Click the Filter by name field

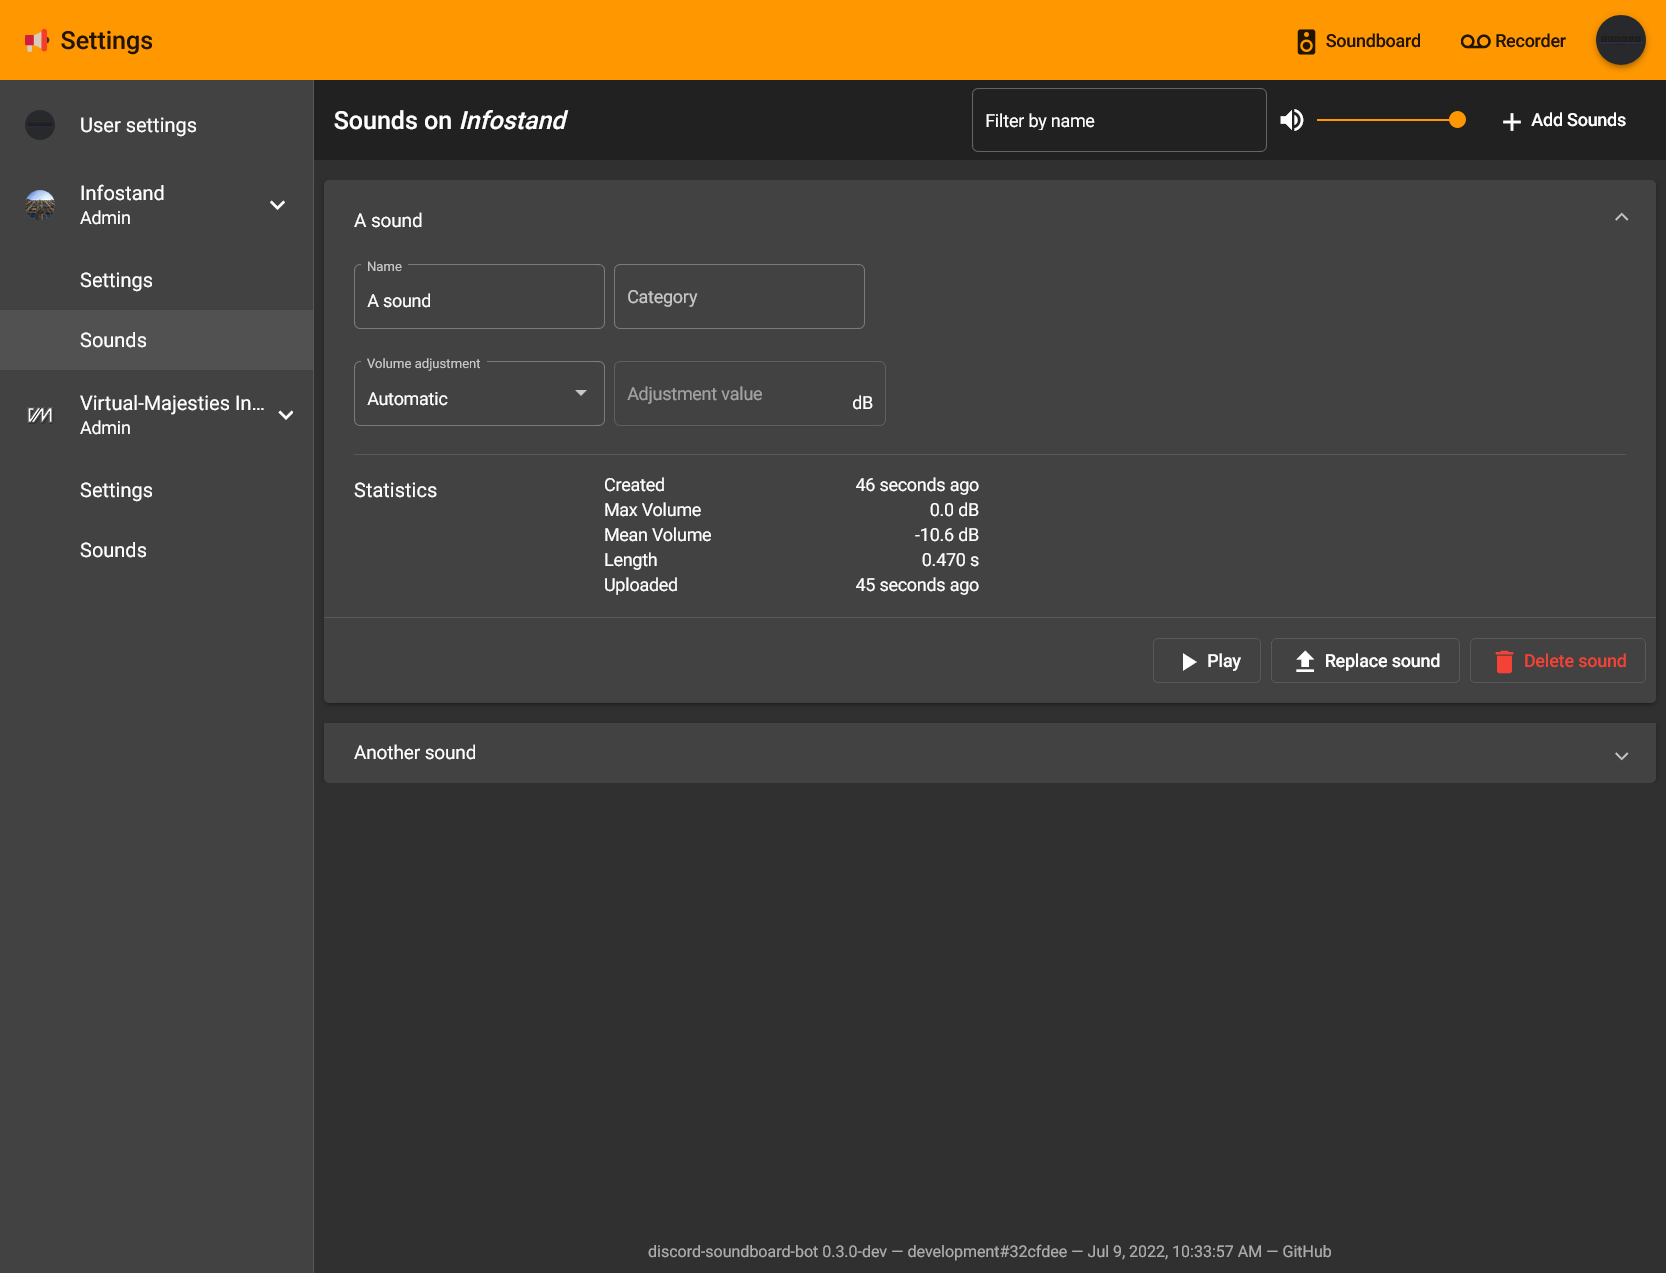[1118, 120]
